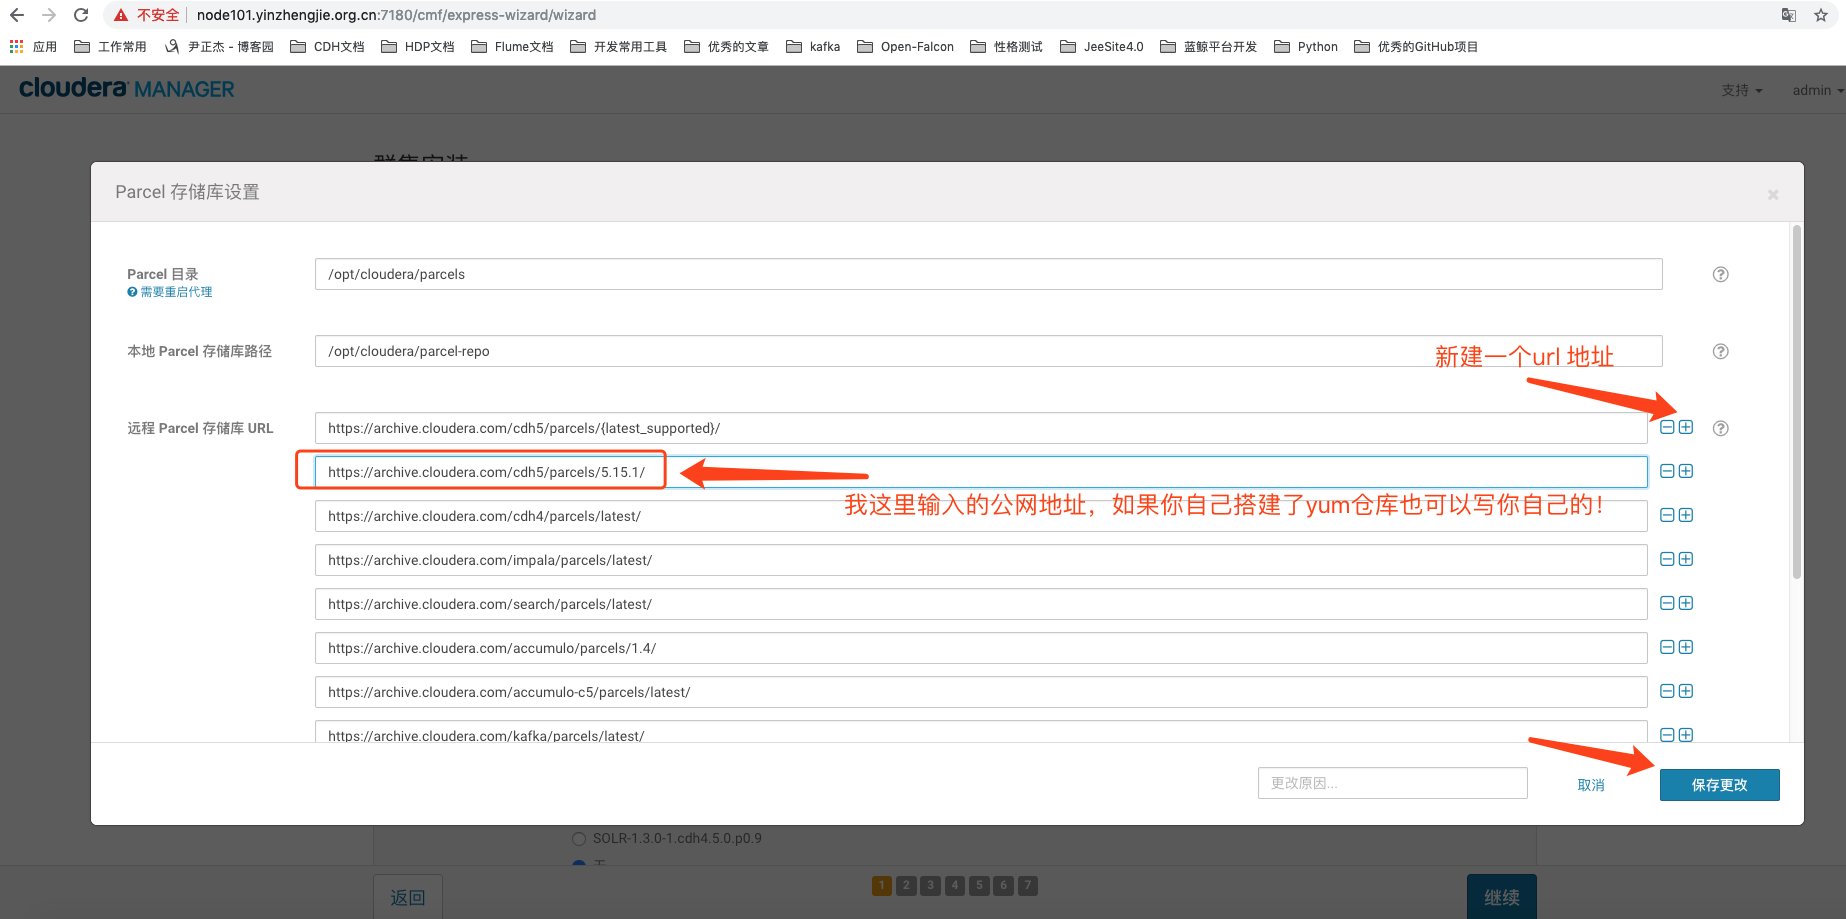Click plus icon for cdh5 latest_supported URL

click(1686, 427)
